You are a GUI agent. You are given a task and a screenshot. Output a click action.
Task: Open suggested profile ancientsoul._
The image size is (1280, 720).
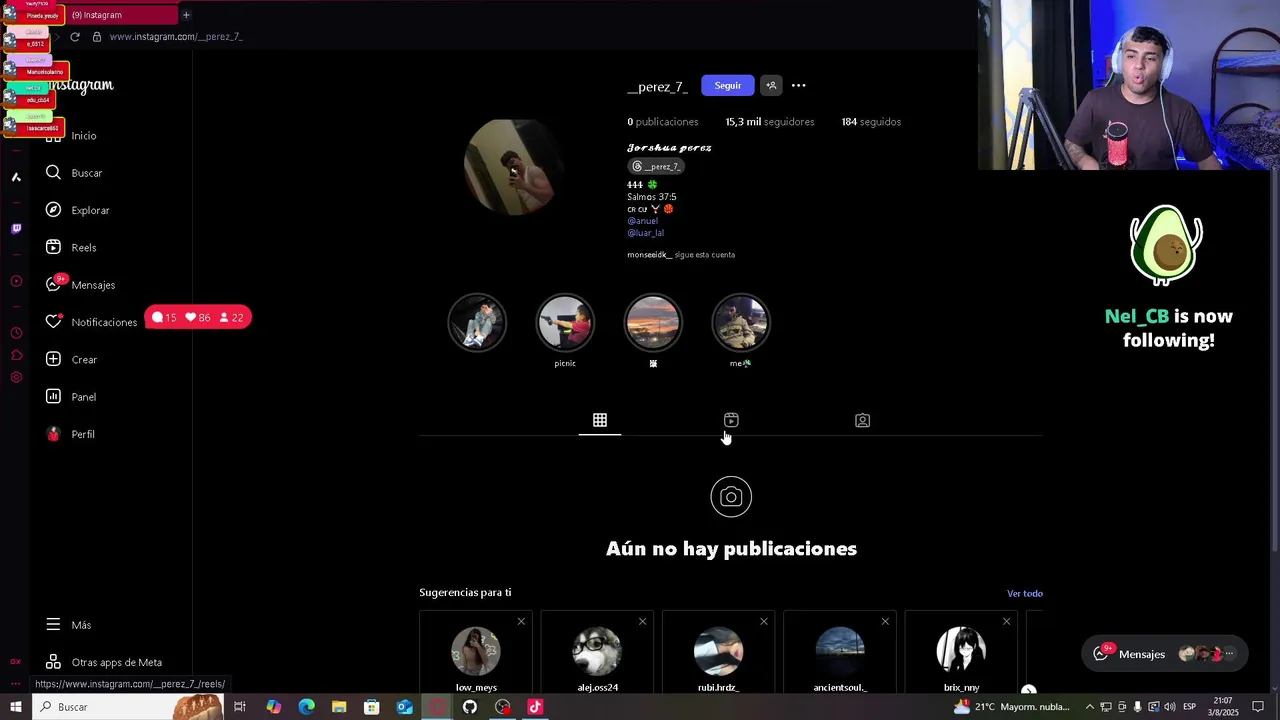click(840, 652)
